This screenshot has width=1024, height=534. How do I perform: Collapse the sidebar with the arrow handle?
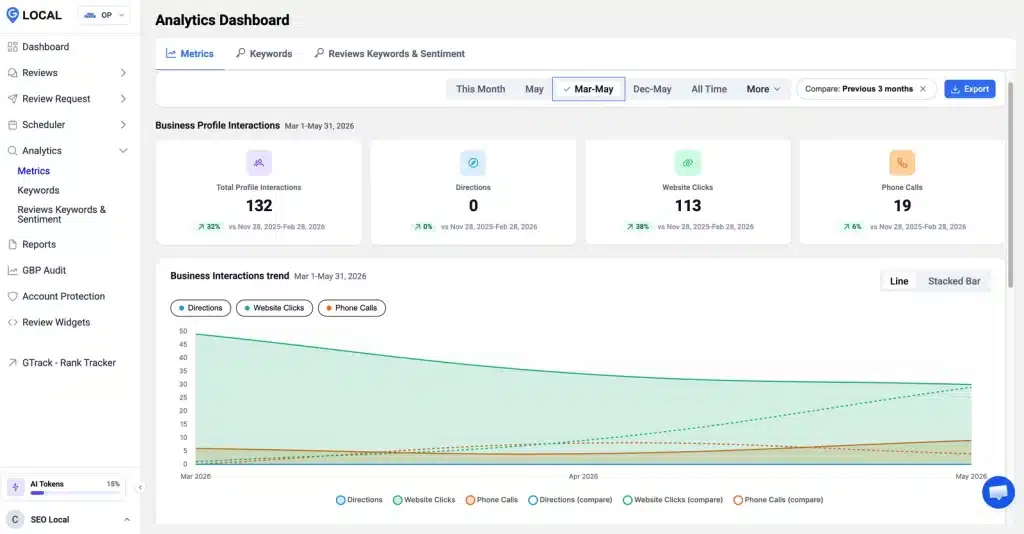140,487
